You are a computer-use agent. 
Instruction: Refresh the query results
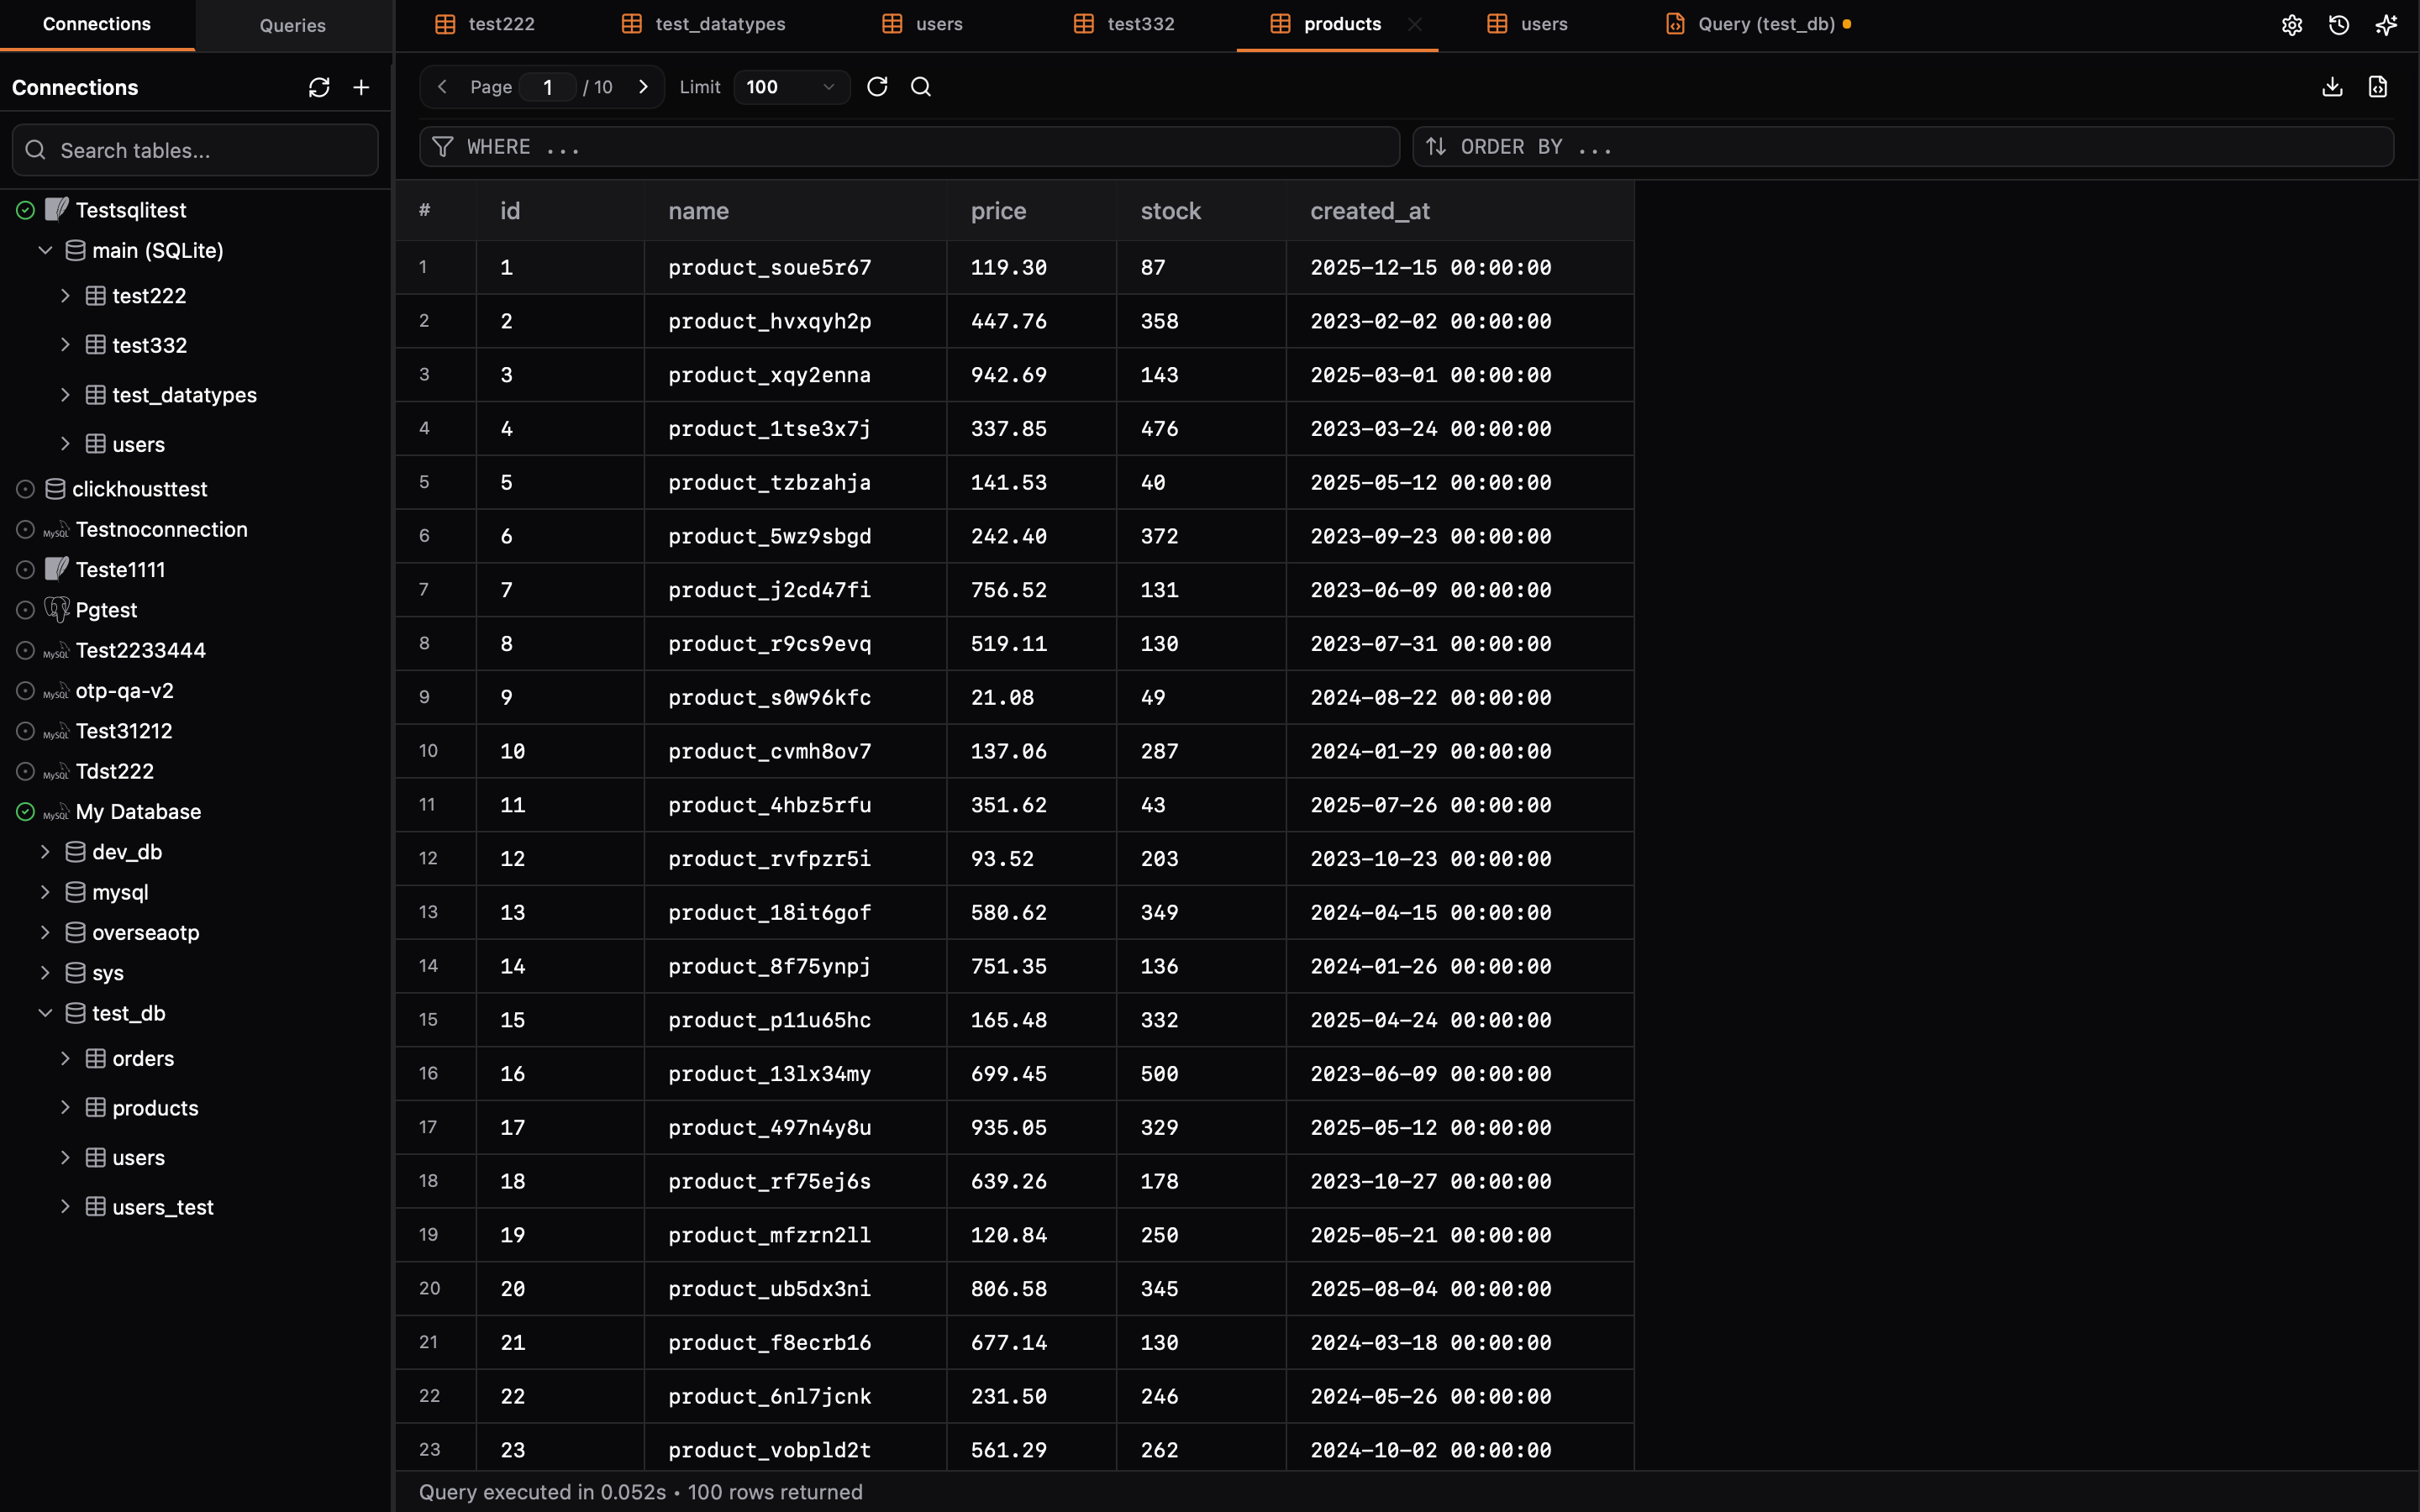877,87
